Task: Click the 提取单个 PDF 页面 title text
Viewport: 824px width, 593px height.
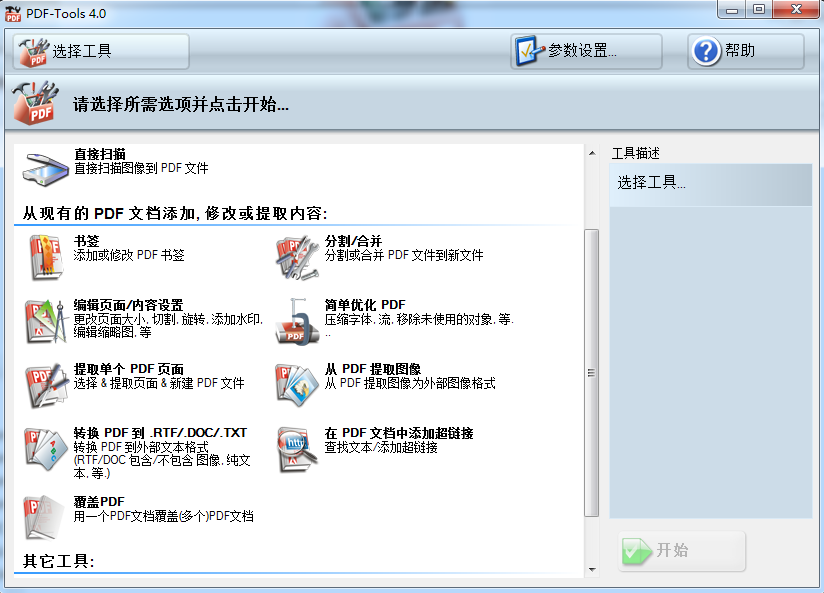Action: (x=129, y=369)
